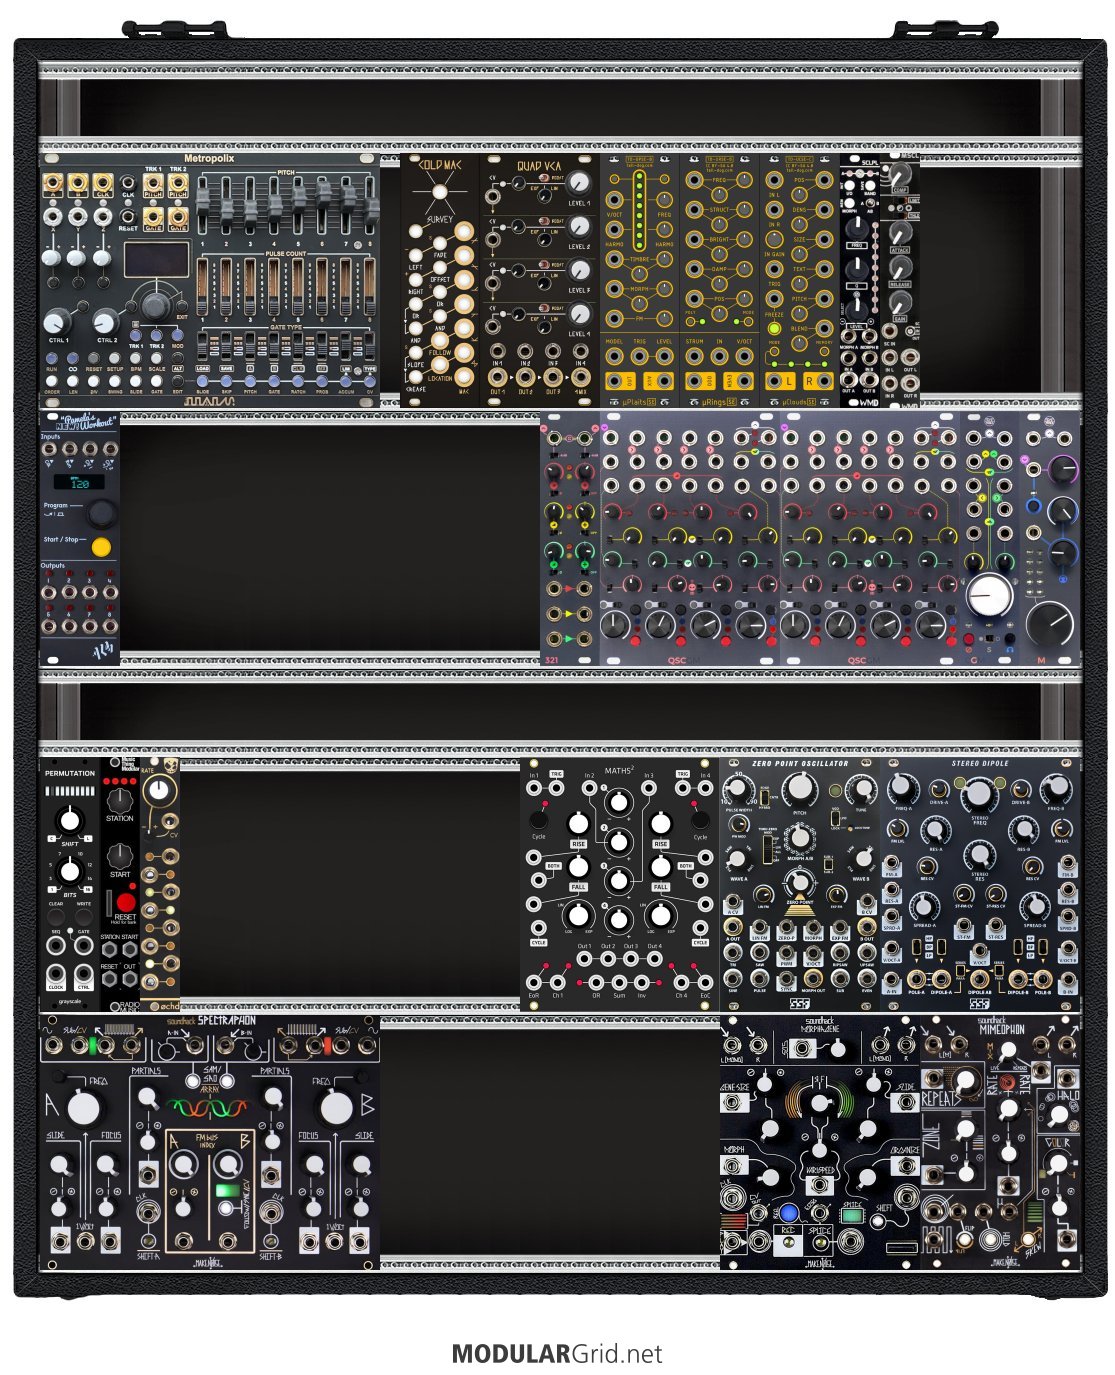Click the Maths Sum output jack
This screenshot has width=1115, height=1375.
point(619,981)
